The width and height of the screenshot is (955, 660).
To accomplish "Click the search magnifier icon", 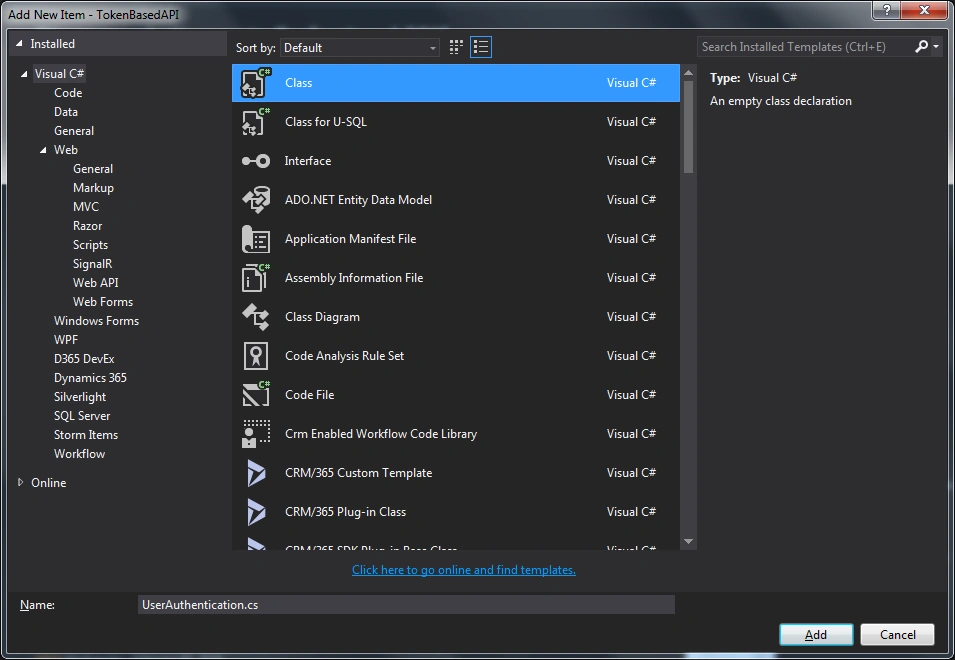I will pyautogui.click(x=922, y=46).
